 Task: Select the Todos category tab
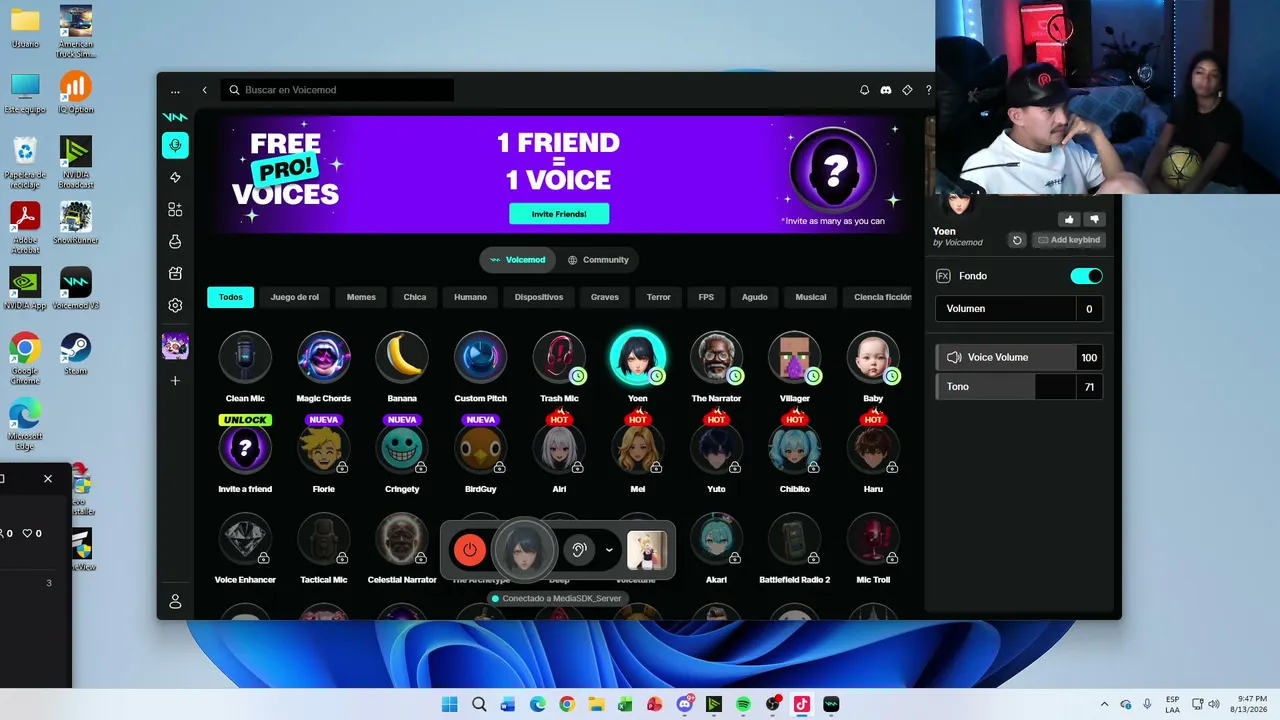231,297
